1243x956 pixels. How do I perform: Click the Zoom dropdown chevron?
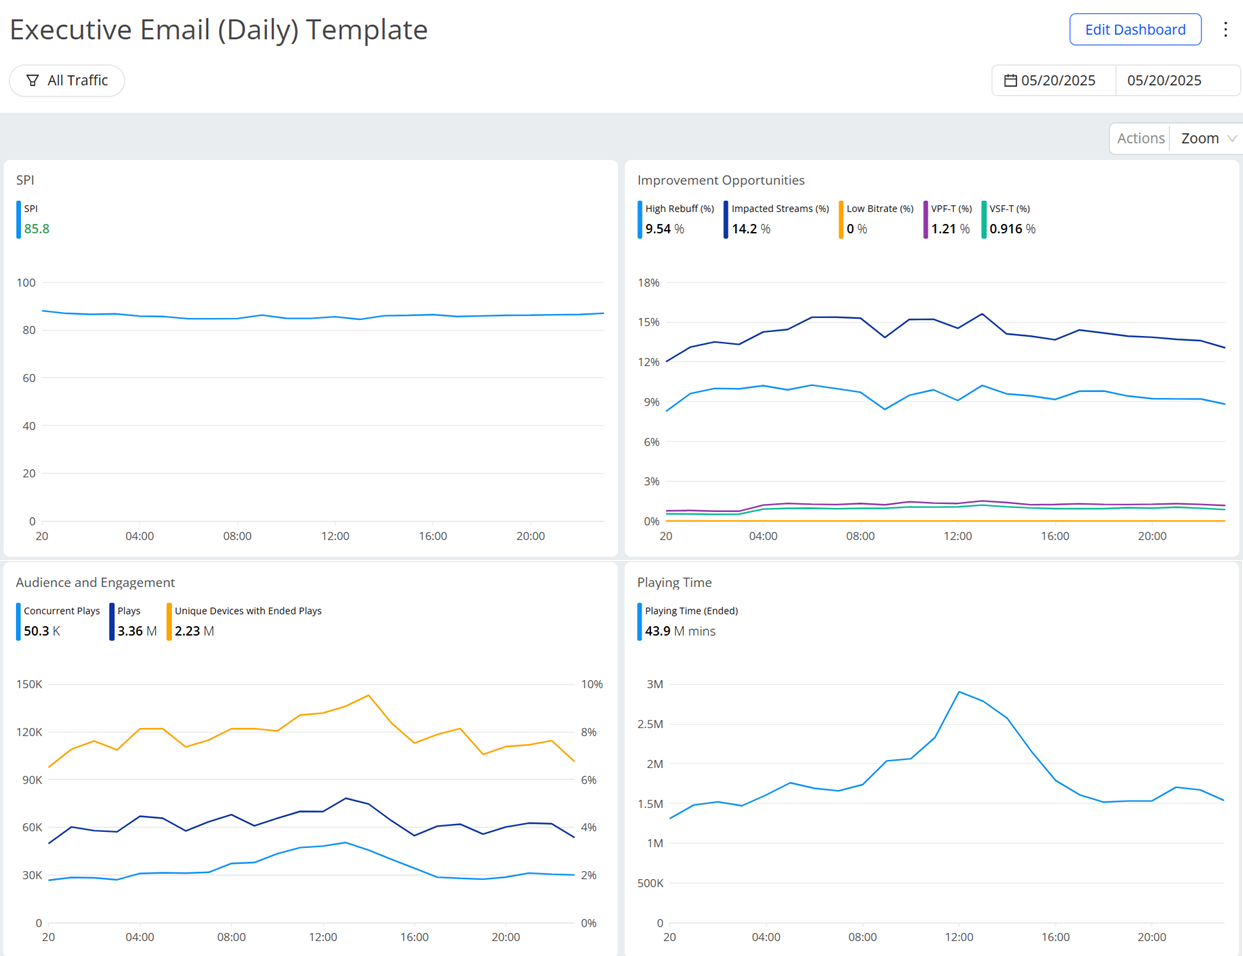coord(1231,138)
